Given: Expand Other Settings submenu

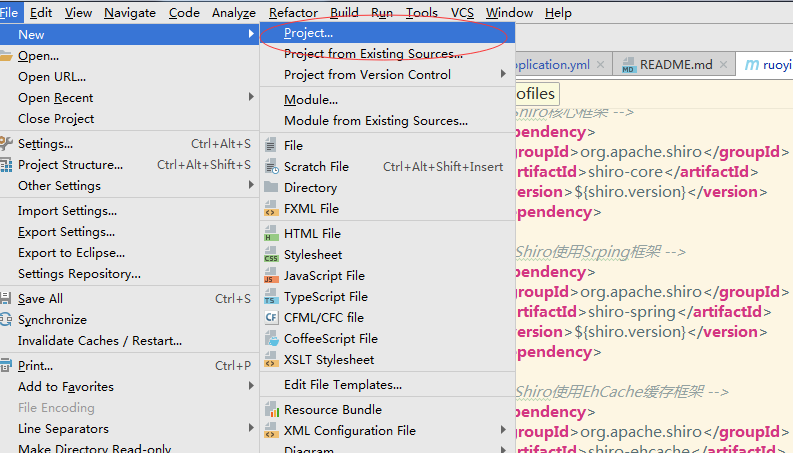Looking at the screenshot, I should click(x=251, y=185).
